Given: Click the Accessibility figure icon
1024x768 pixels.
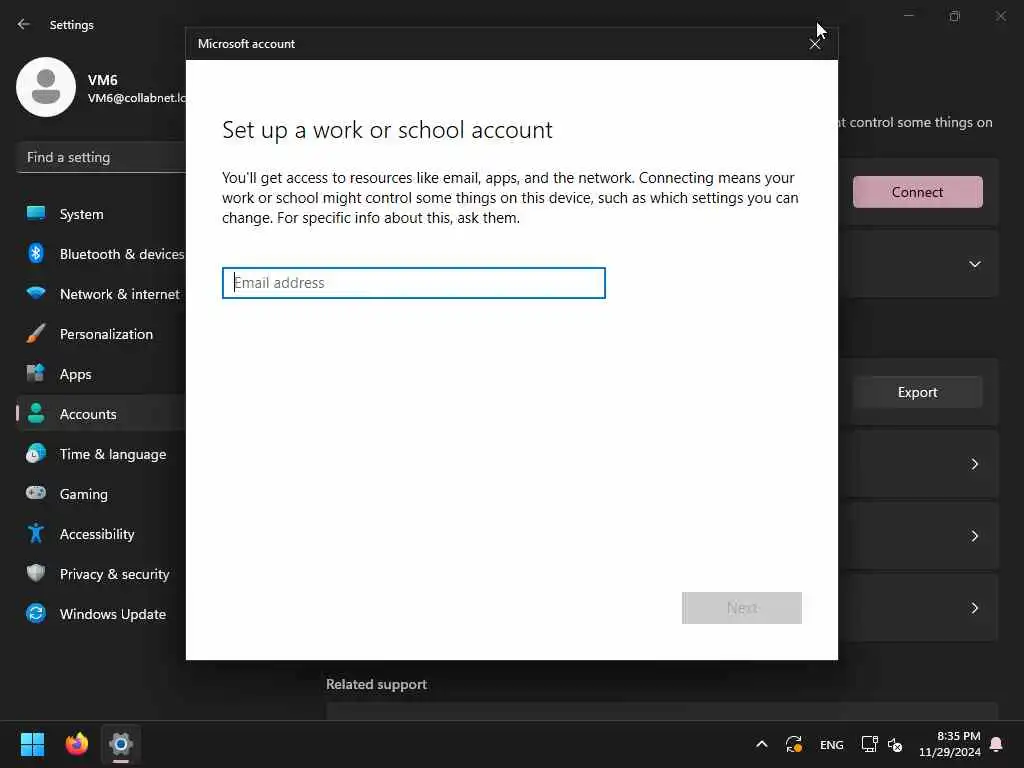Looking at the screenshot, I should coord(36,533).
